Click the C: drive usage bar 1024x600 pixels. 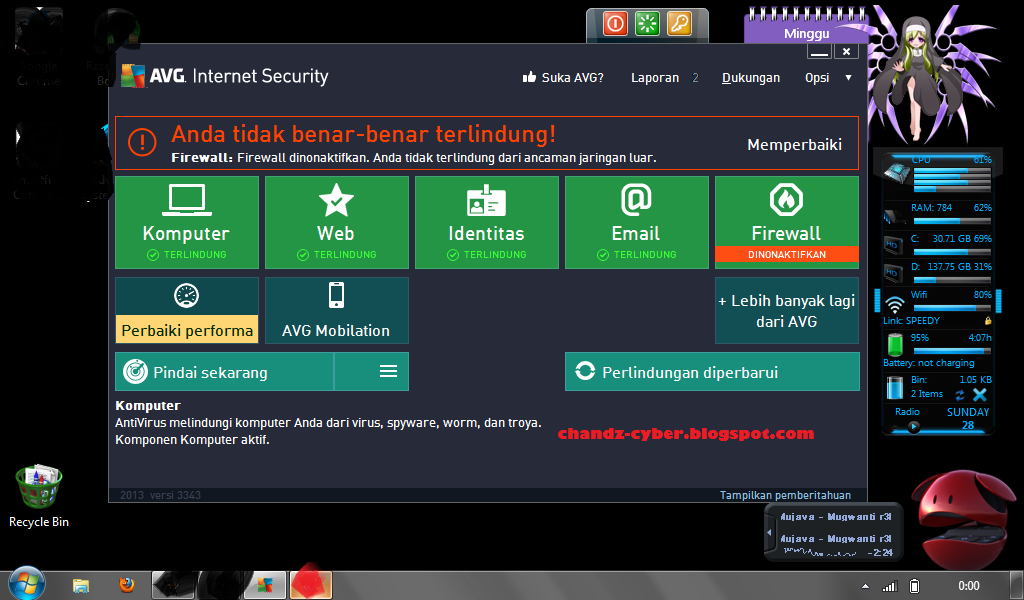(x=952, y=252)
